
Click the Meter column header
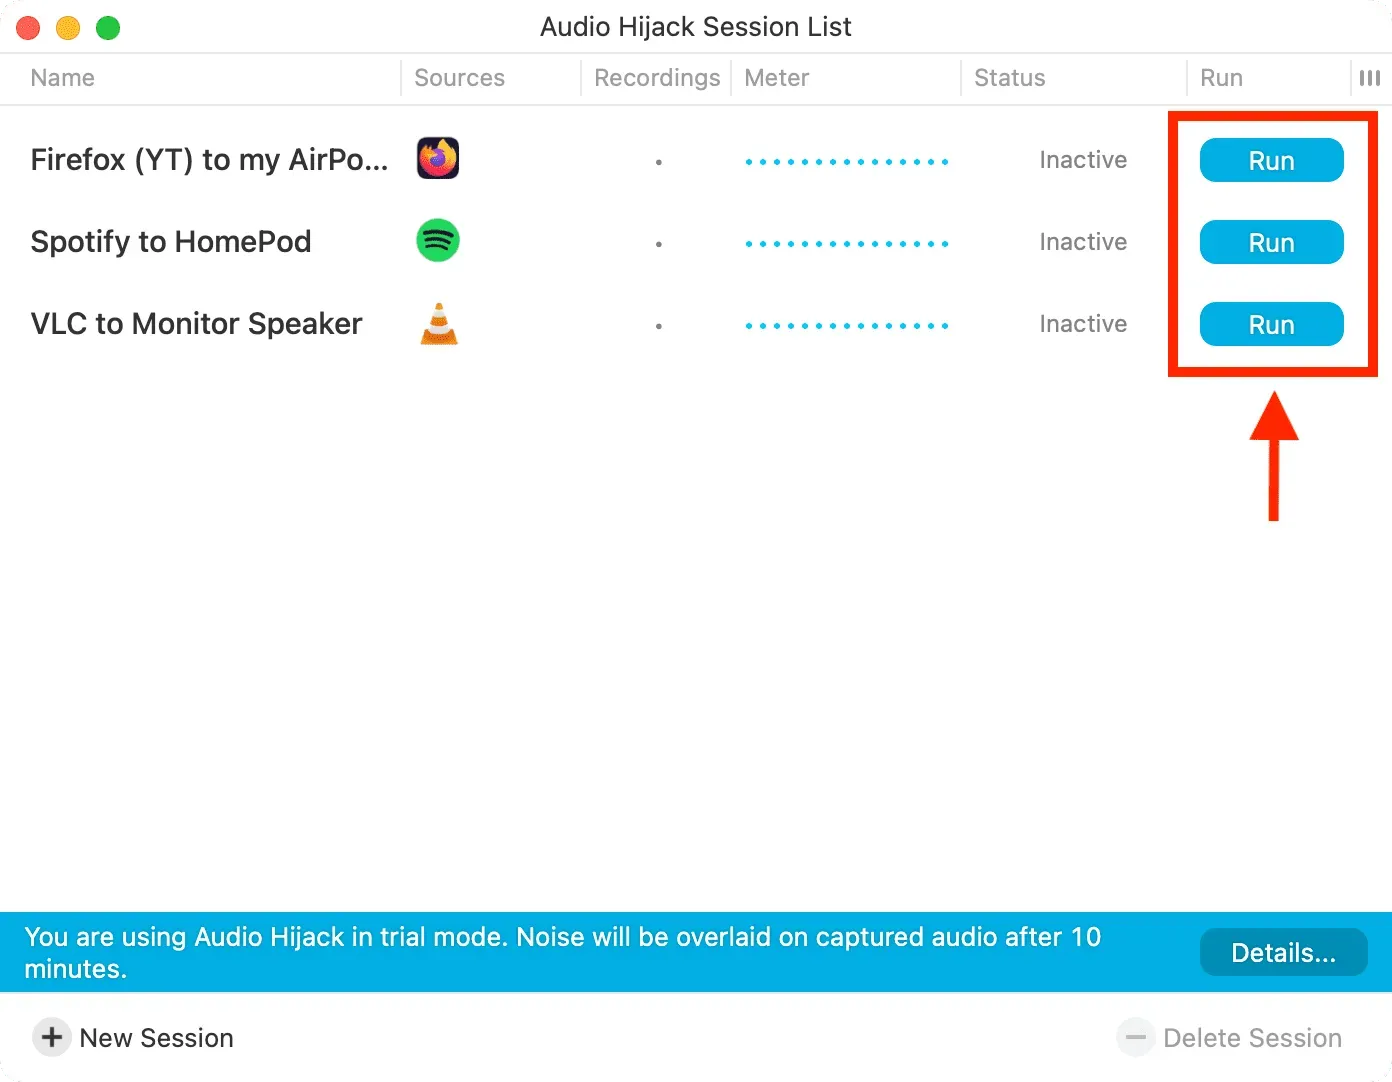point(777,78)
